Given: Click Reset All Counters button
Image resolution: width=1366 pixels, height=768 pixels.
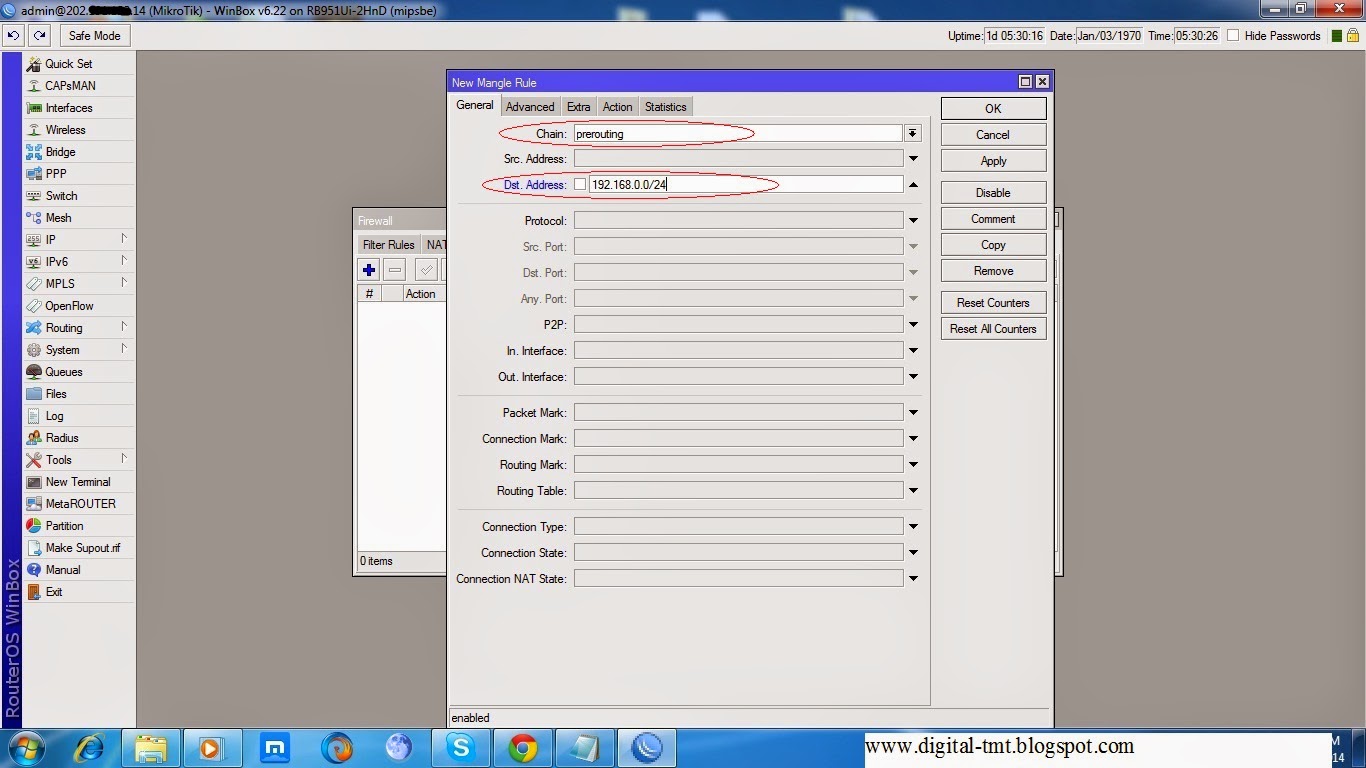Looking at the screenshot, I should (993, 328).
